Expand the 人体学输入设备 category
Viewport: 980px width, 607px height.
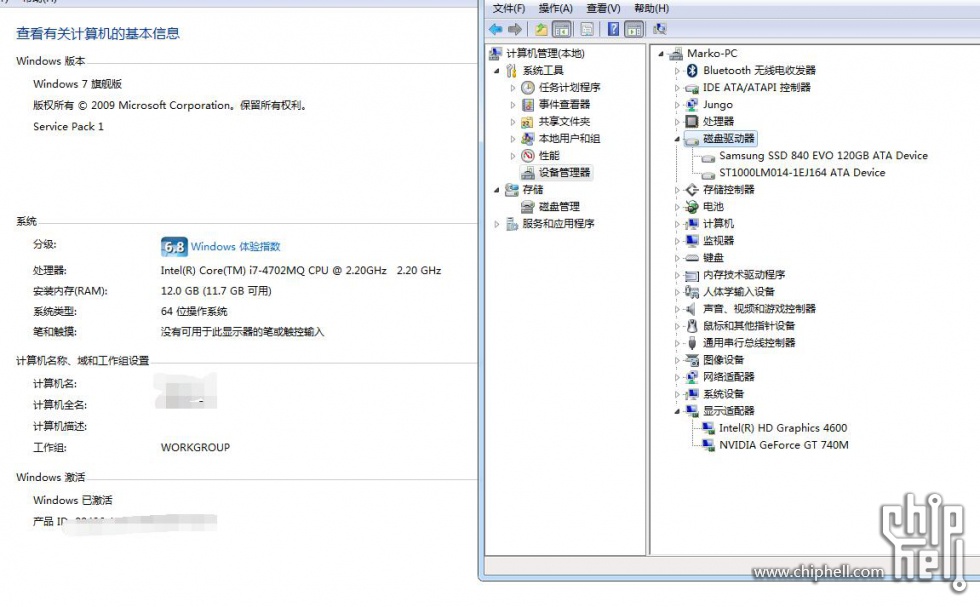click(677, 292)
